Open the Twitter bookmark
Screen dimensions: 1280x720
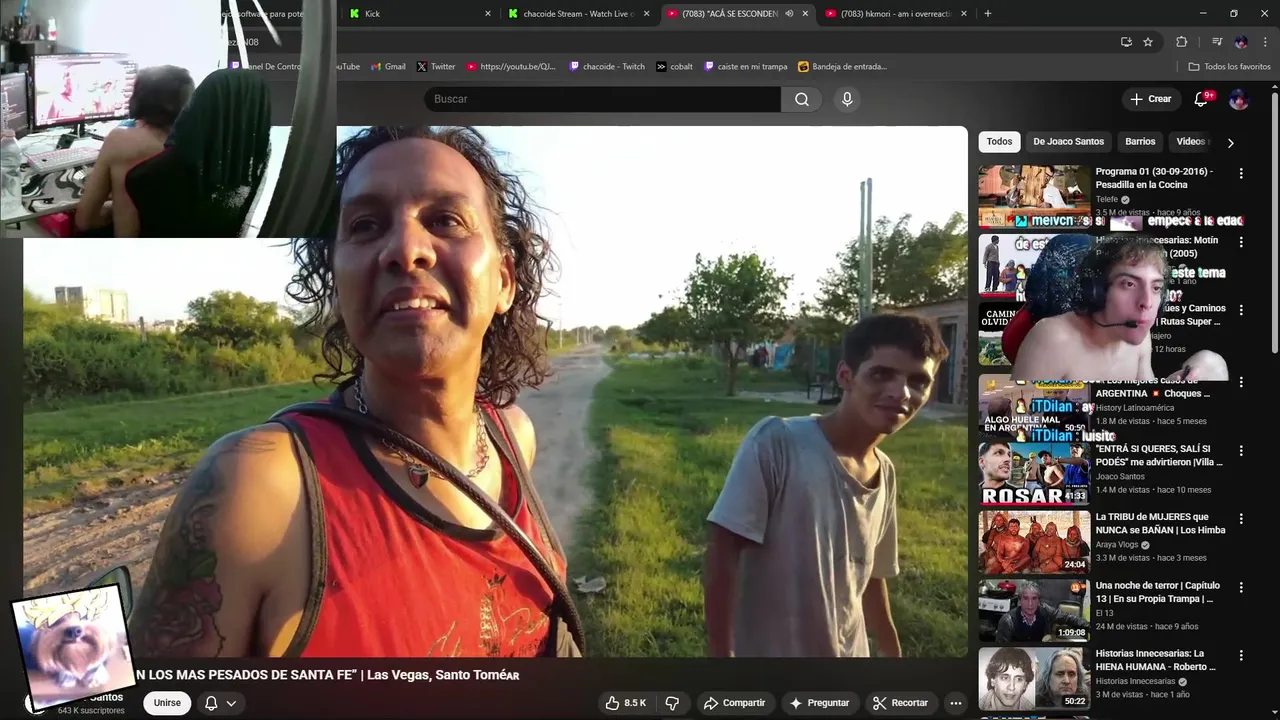(x=436, y=67)
